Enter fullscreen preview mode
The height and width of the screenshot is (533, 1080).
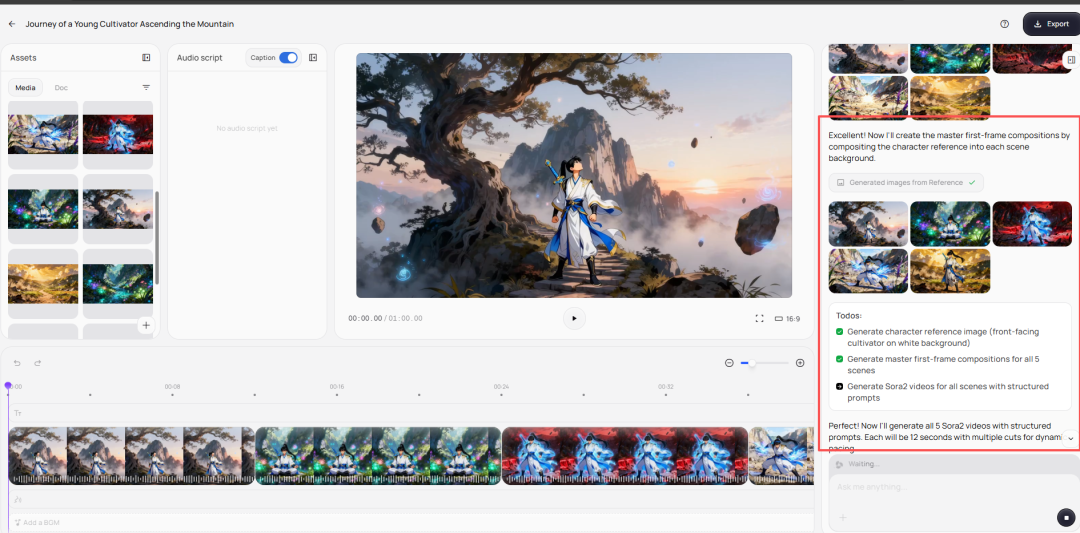click(759, 318)
